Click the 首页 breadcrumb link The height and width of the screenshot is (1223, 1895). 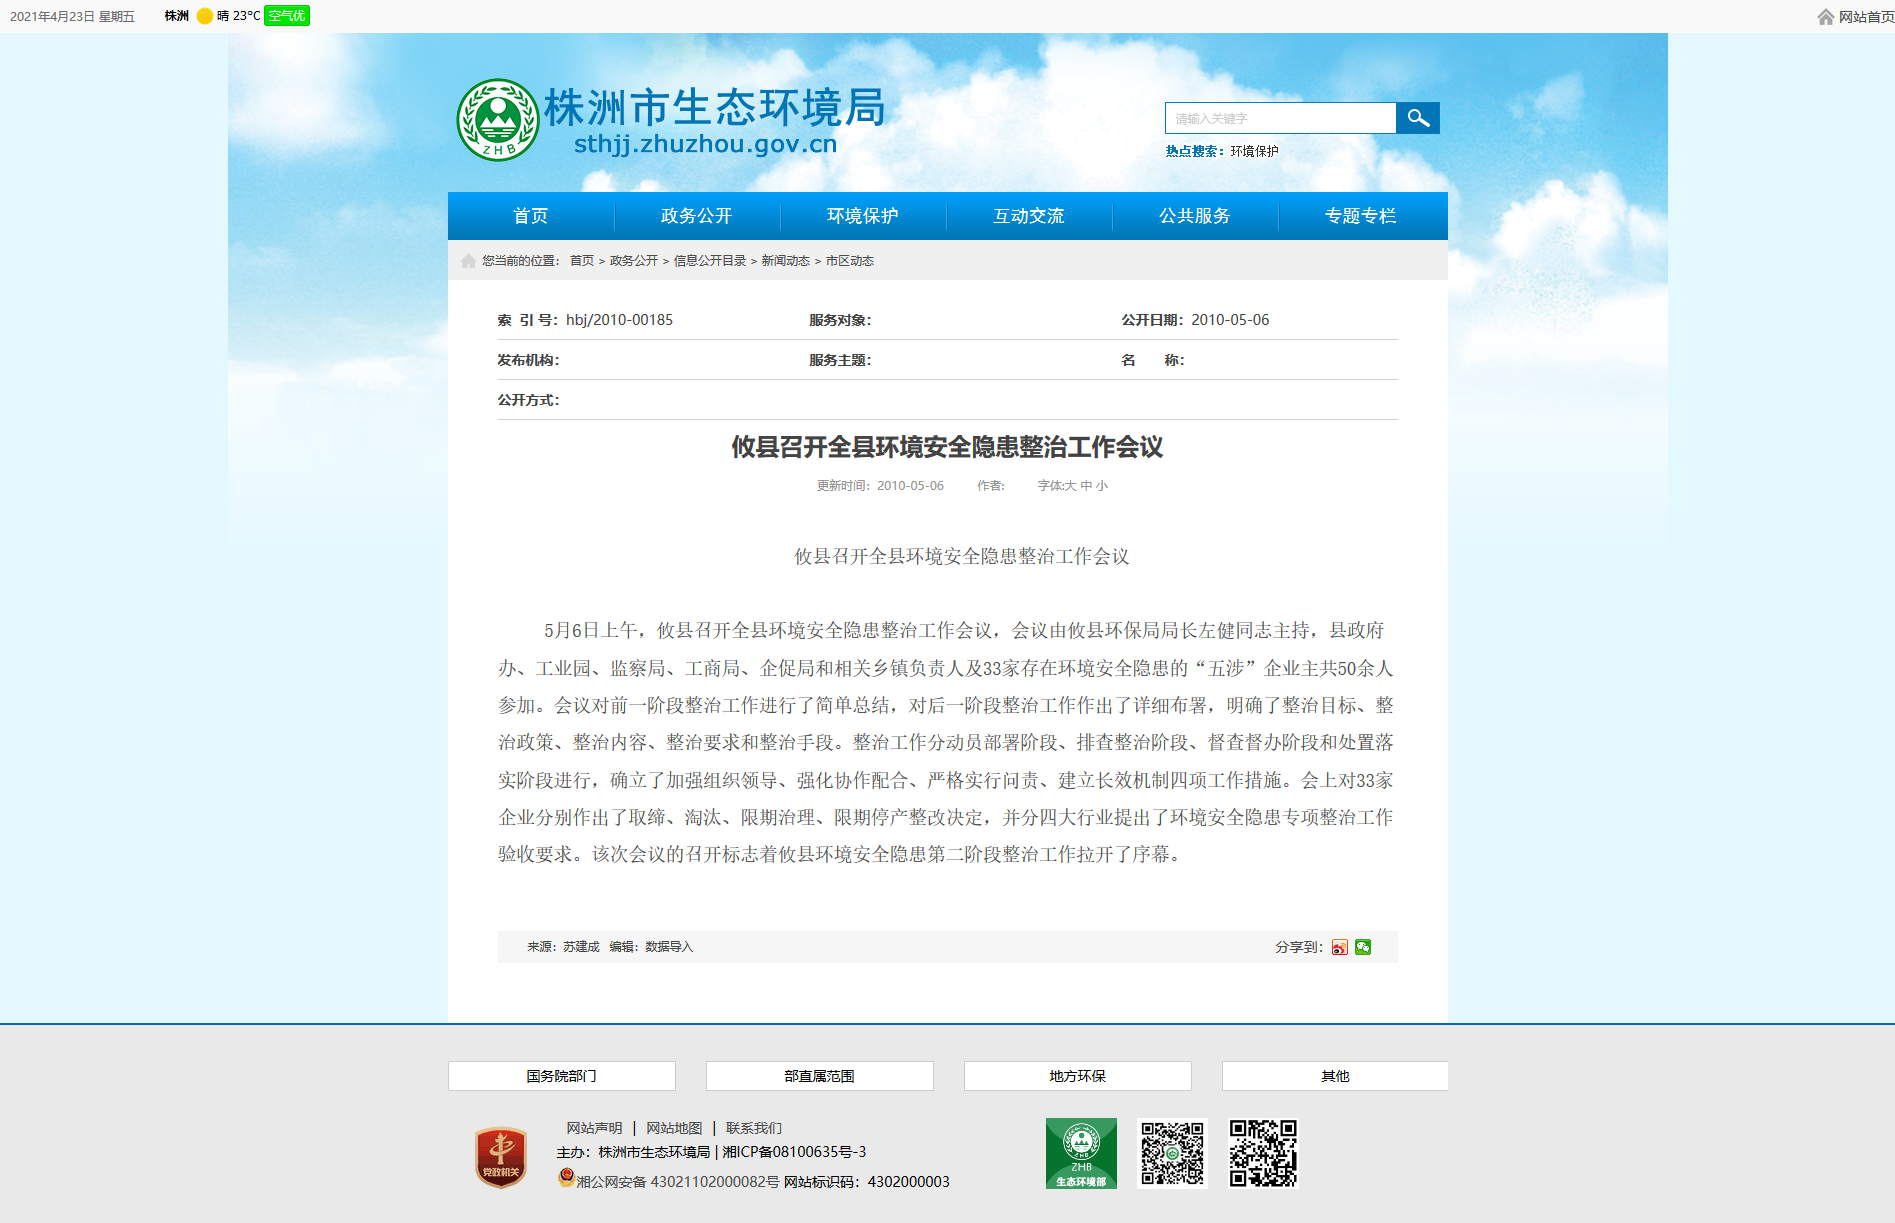(x=582, y=261)
